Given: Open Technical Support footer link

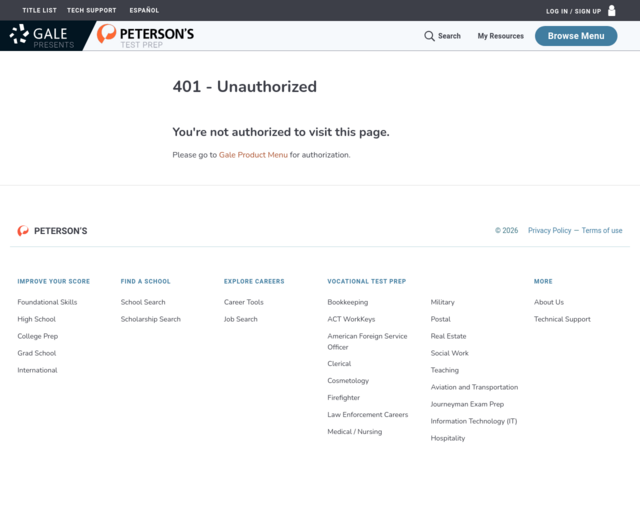Looking at the screenshot, I should pyautogui.click(x=562, y=319).
